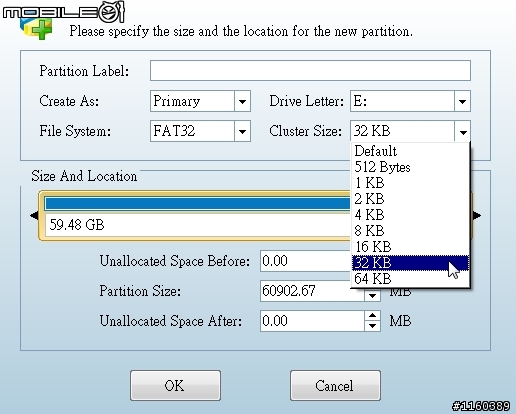Open the Create As dropdown arrow
Viewport: 516px width, 414px height.
[242, 101]
